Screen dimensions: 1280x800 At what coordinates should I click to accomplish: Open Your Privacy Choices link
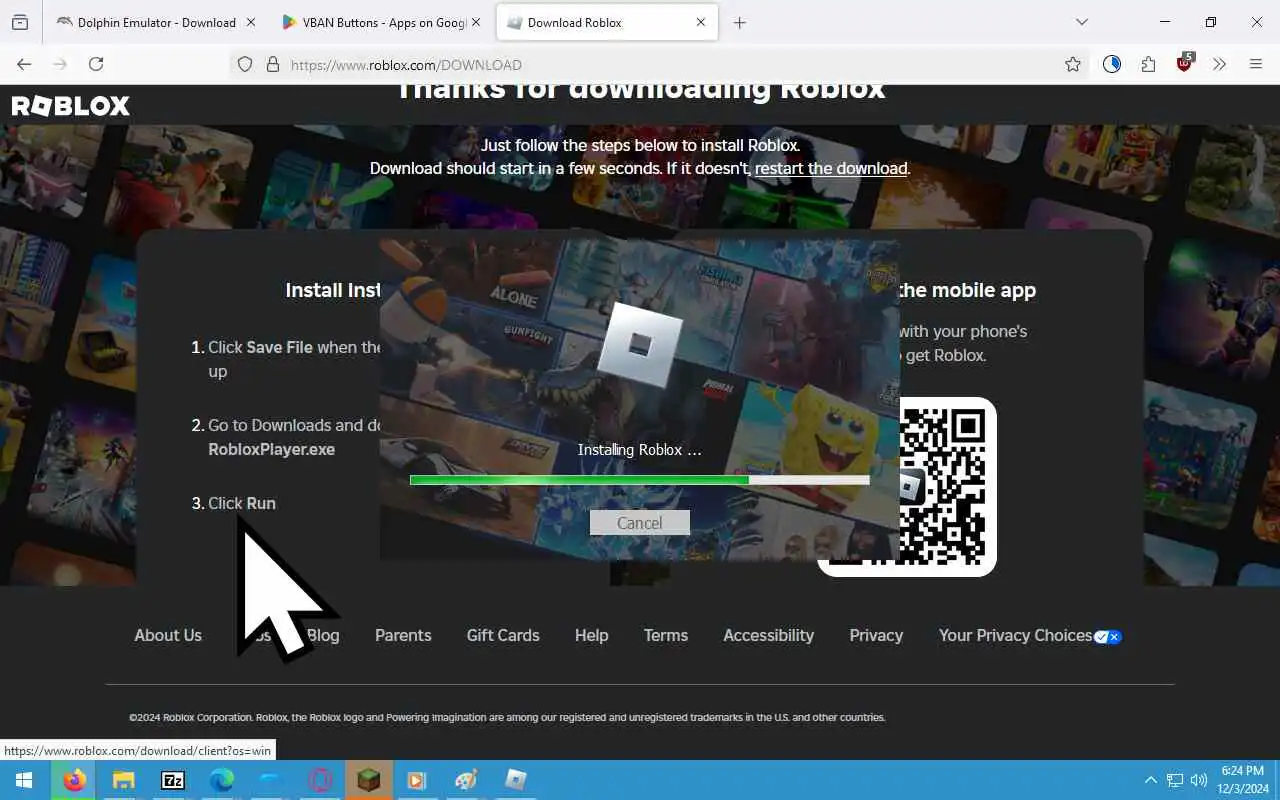[x=1030, y=635]
